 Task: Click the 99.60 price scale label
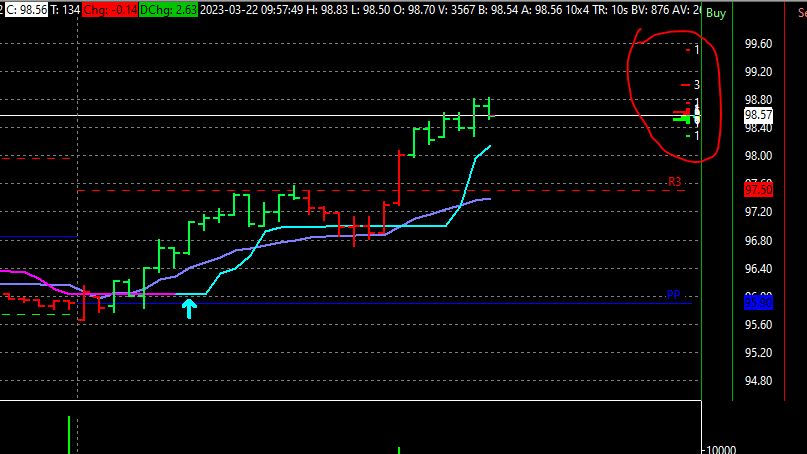point(759,44)
